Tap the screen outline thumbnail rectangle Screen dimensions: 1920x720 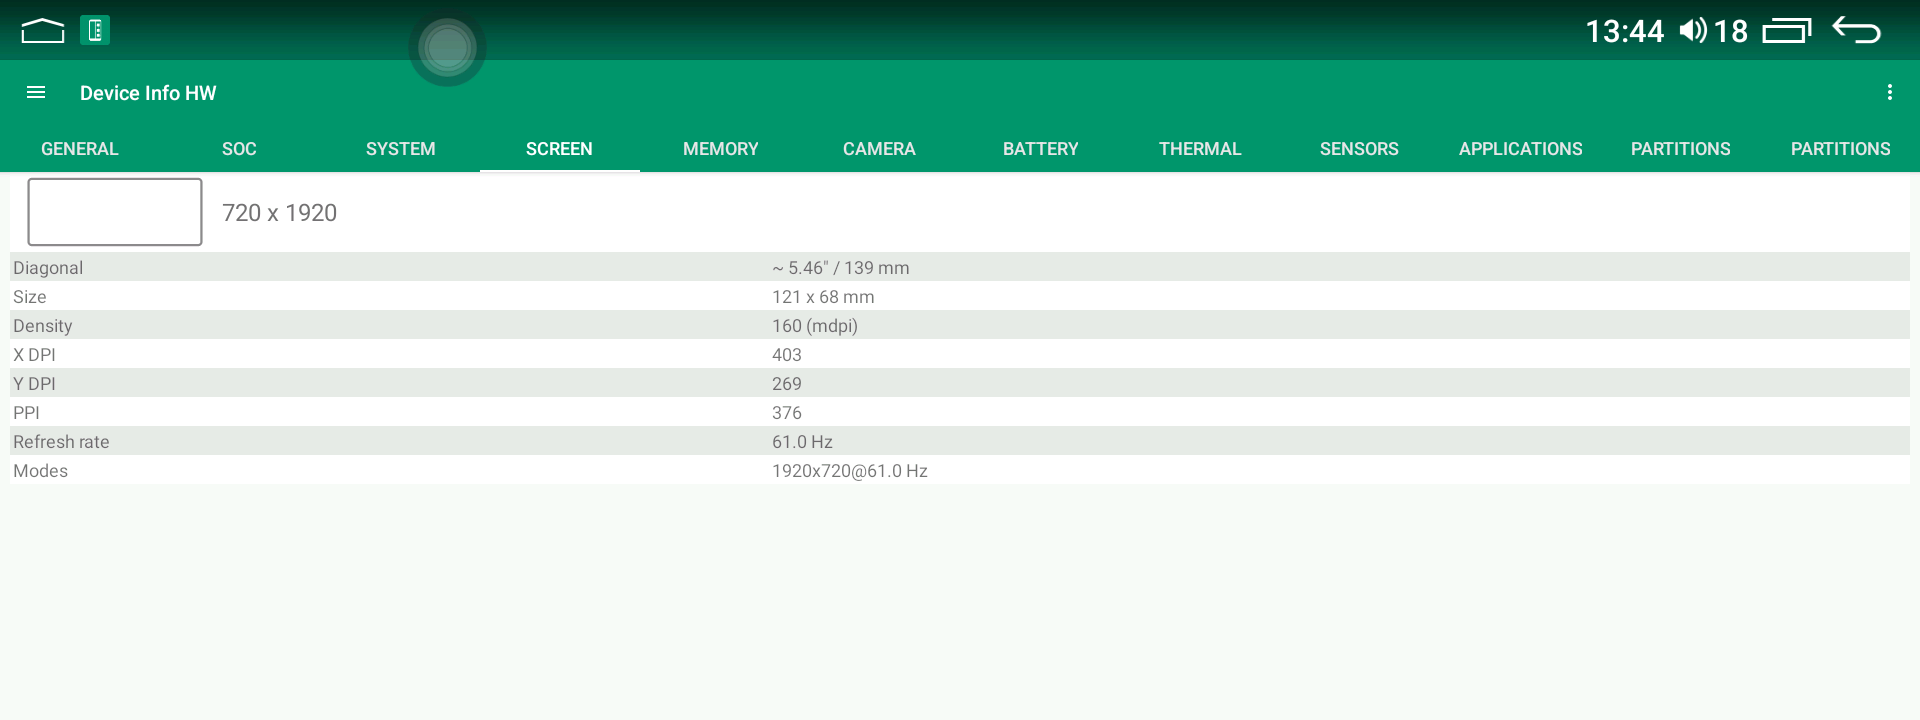pos(115,212)
